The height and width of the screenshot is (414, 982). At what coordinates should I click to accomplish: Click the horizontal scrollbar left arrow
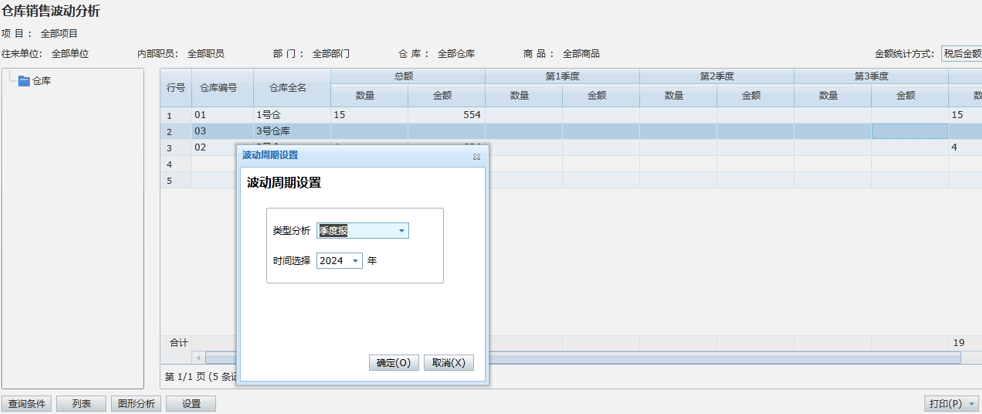pyautogui.click(x=198, y=358)
